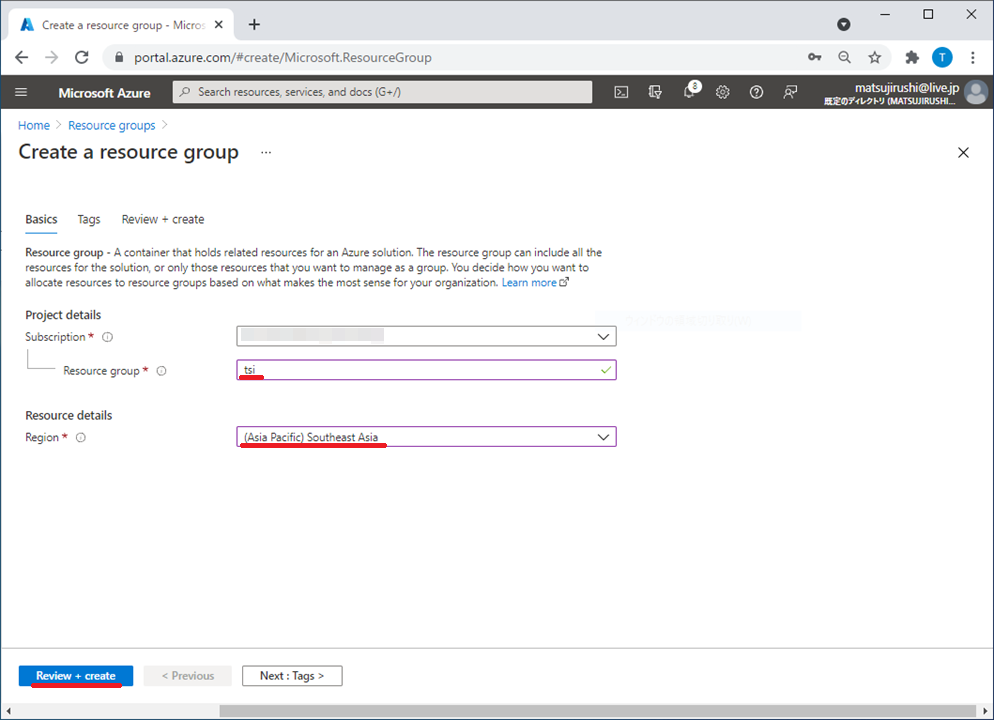Click the horizontal scrollbar thumb
The height and width of the screenshot is (720, 994).
pos(597,711)
